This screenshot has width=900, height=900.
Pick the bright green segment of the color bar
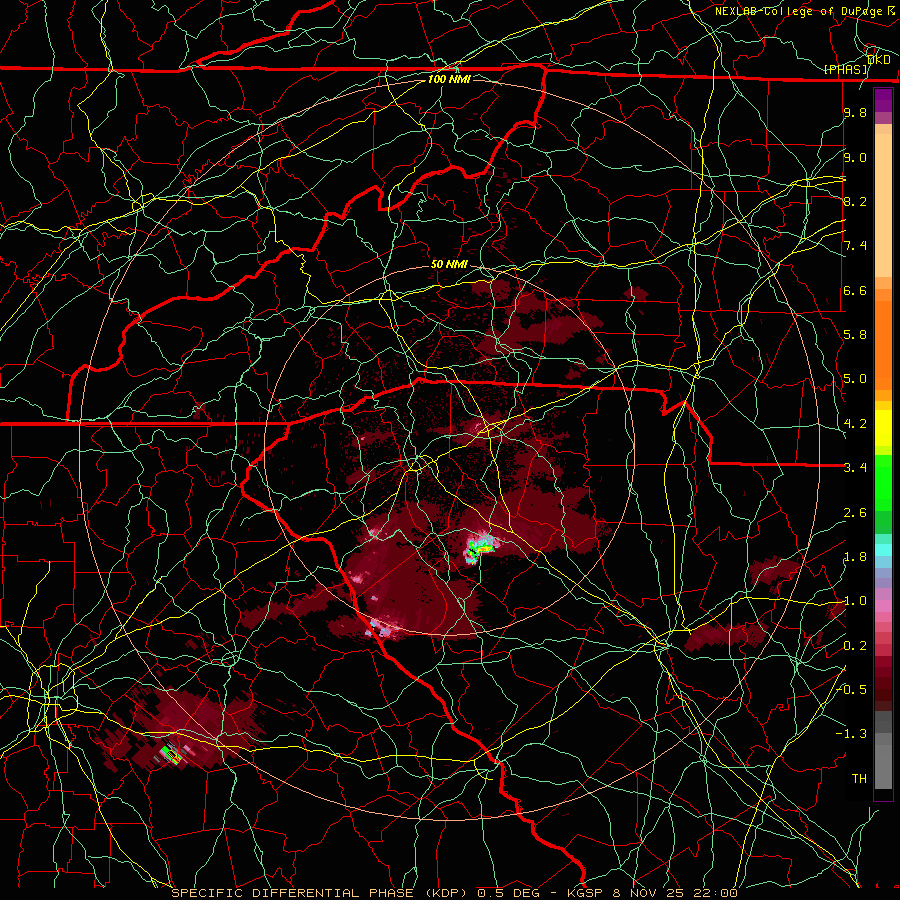(883, 482)
